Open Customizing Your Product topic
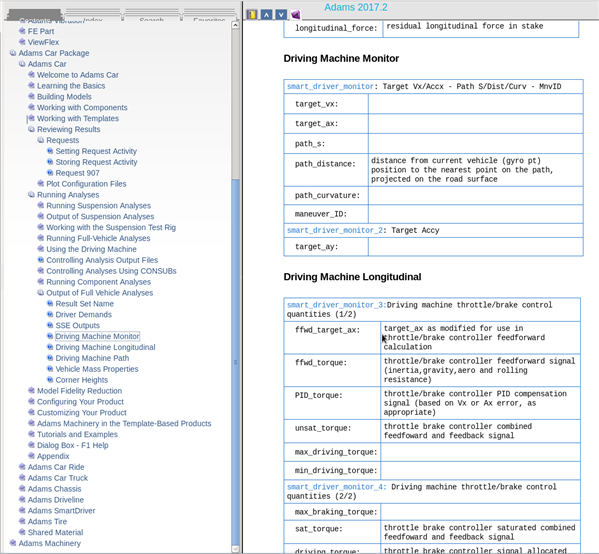 (82, 412)
